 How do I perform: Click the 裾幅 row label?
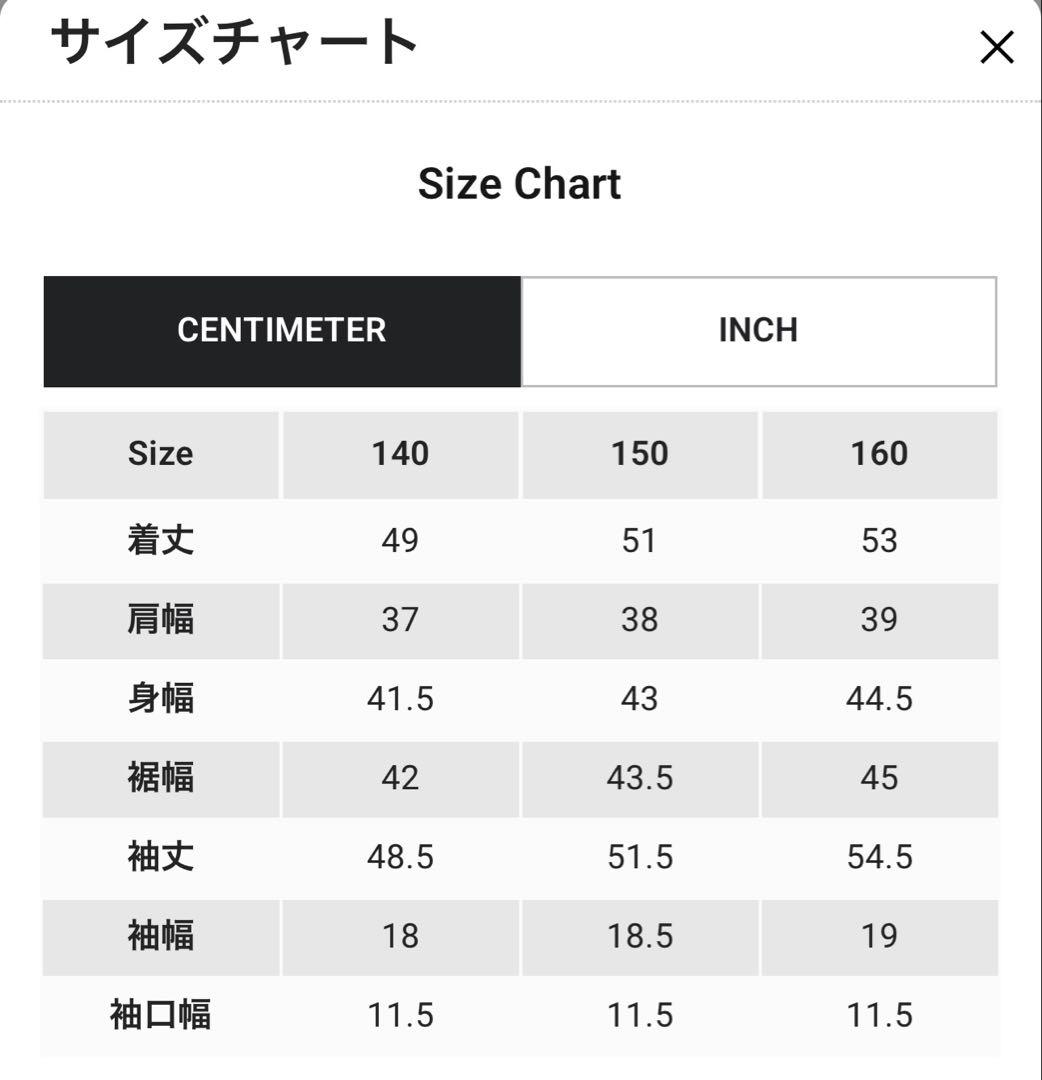click(161, 778)
